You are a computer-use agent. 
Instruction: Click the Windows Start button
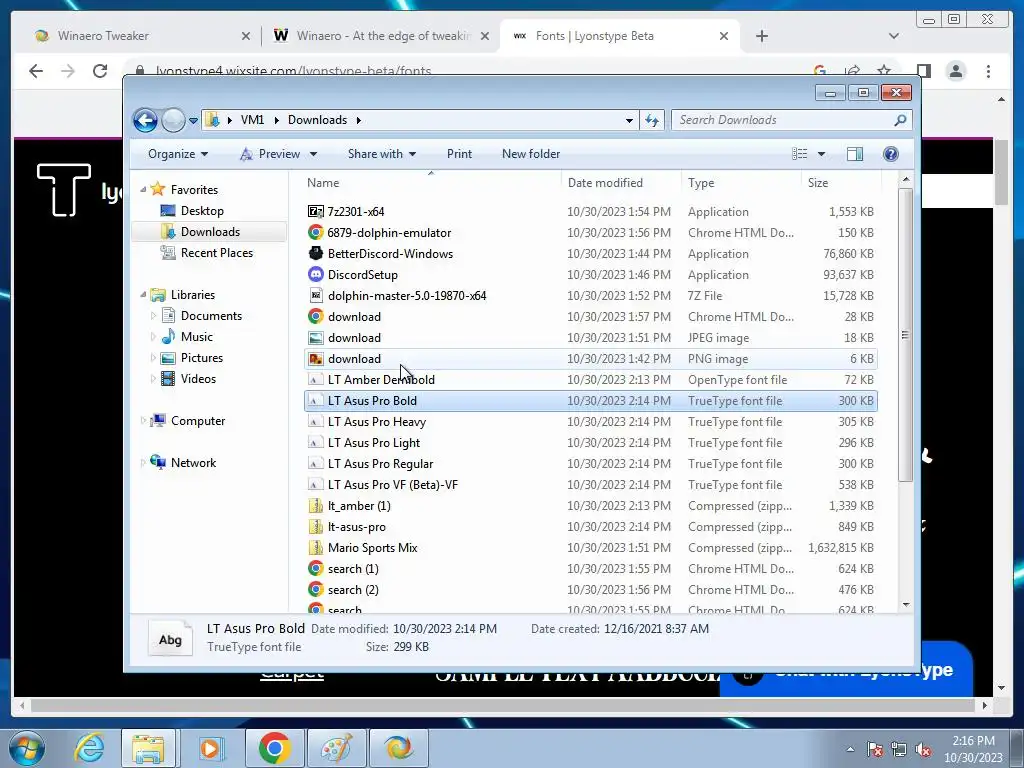click(x=27, y=748)
